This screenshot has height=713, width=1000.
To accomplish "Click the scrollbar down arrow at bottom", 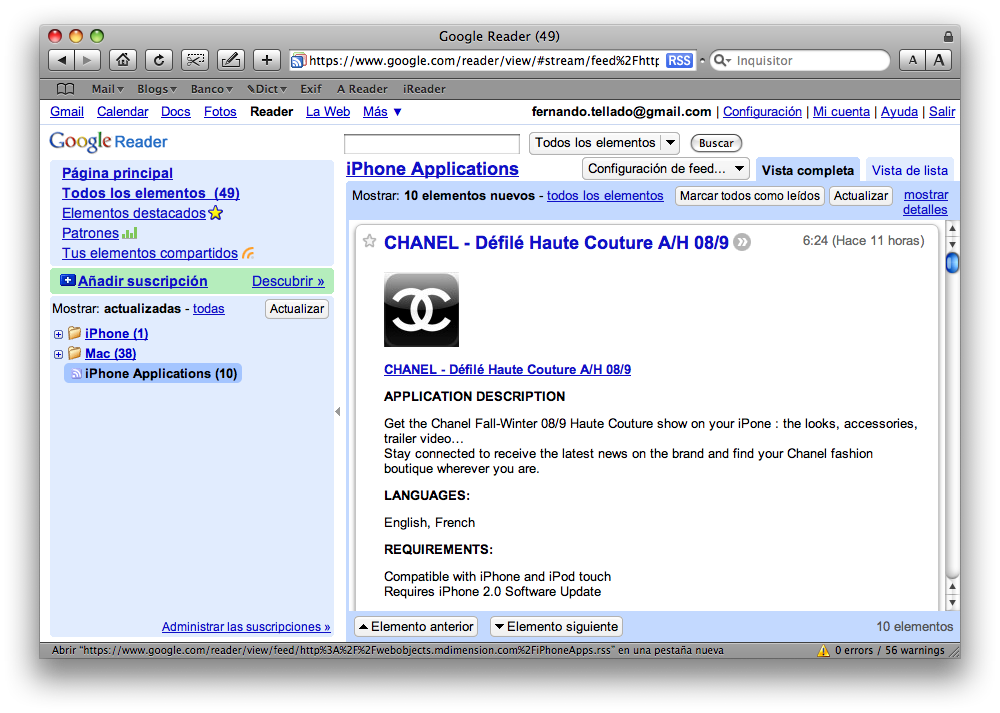I will [952, 603].
